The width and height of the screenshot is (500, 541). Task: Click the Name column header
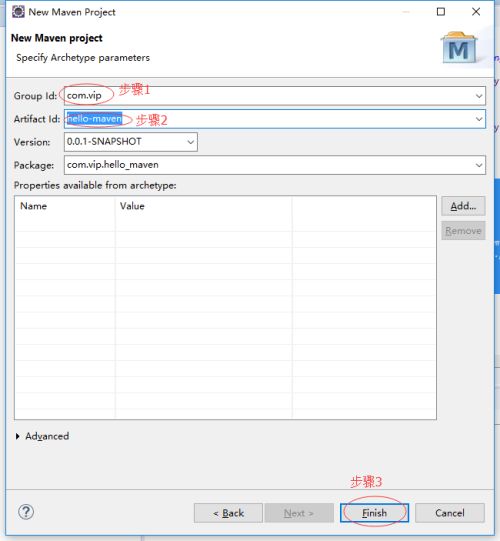coord(65,206)
